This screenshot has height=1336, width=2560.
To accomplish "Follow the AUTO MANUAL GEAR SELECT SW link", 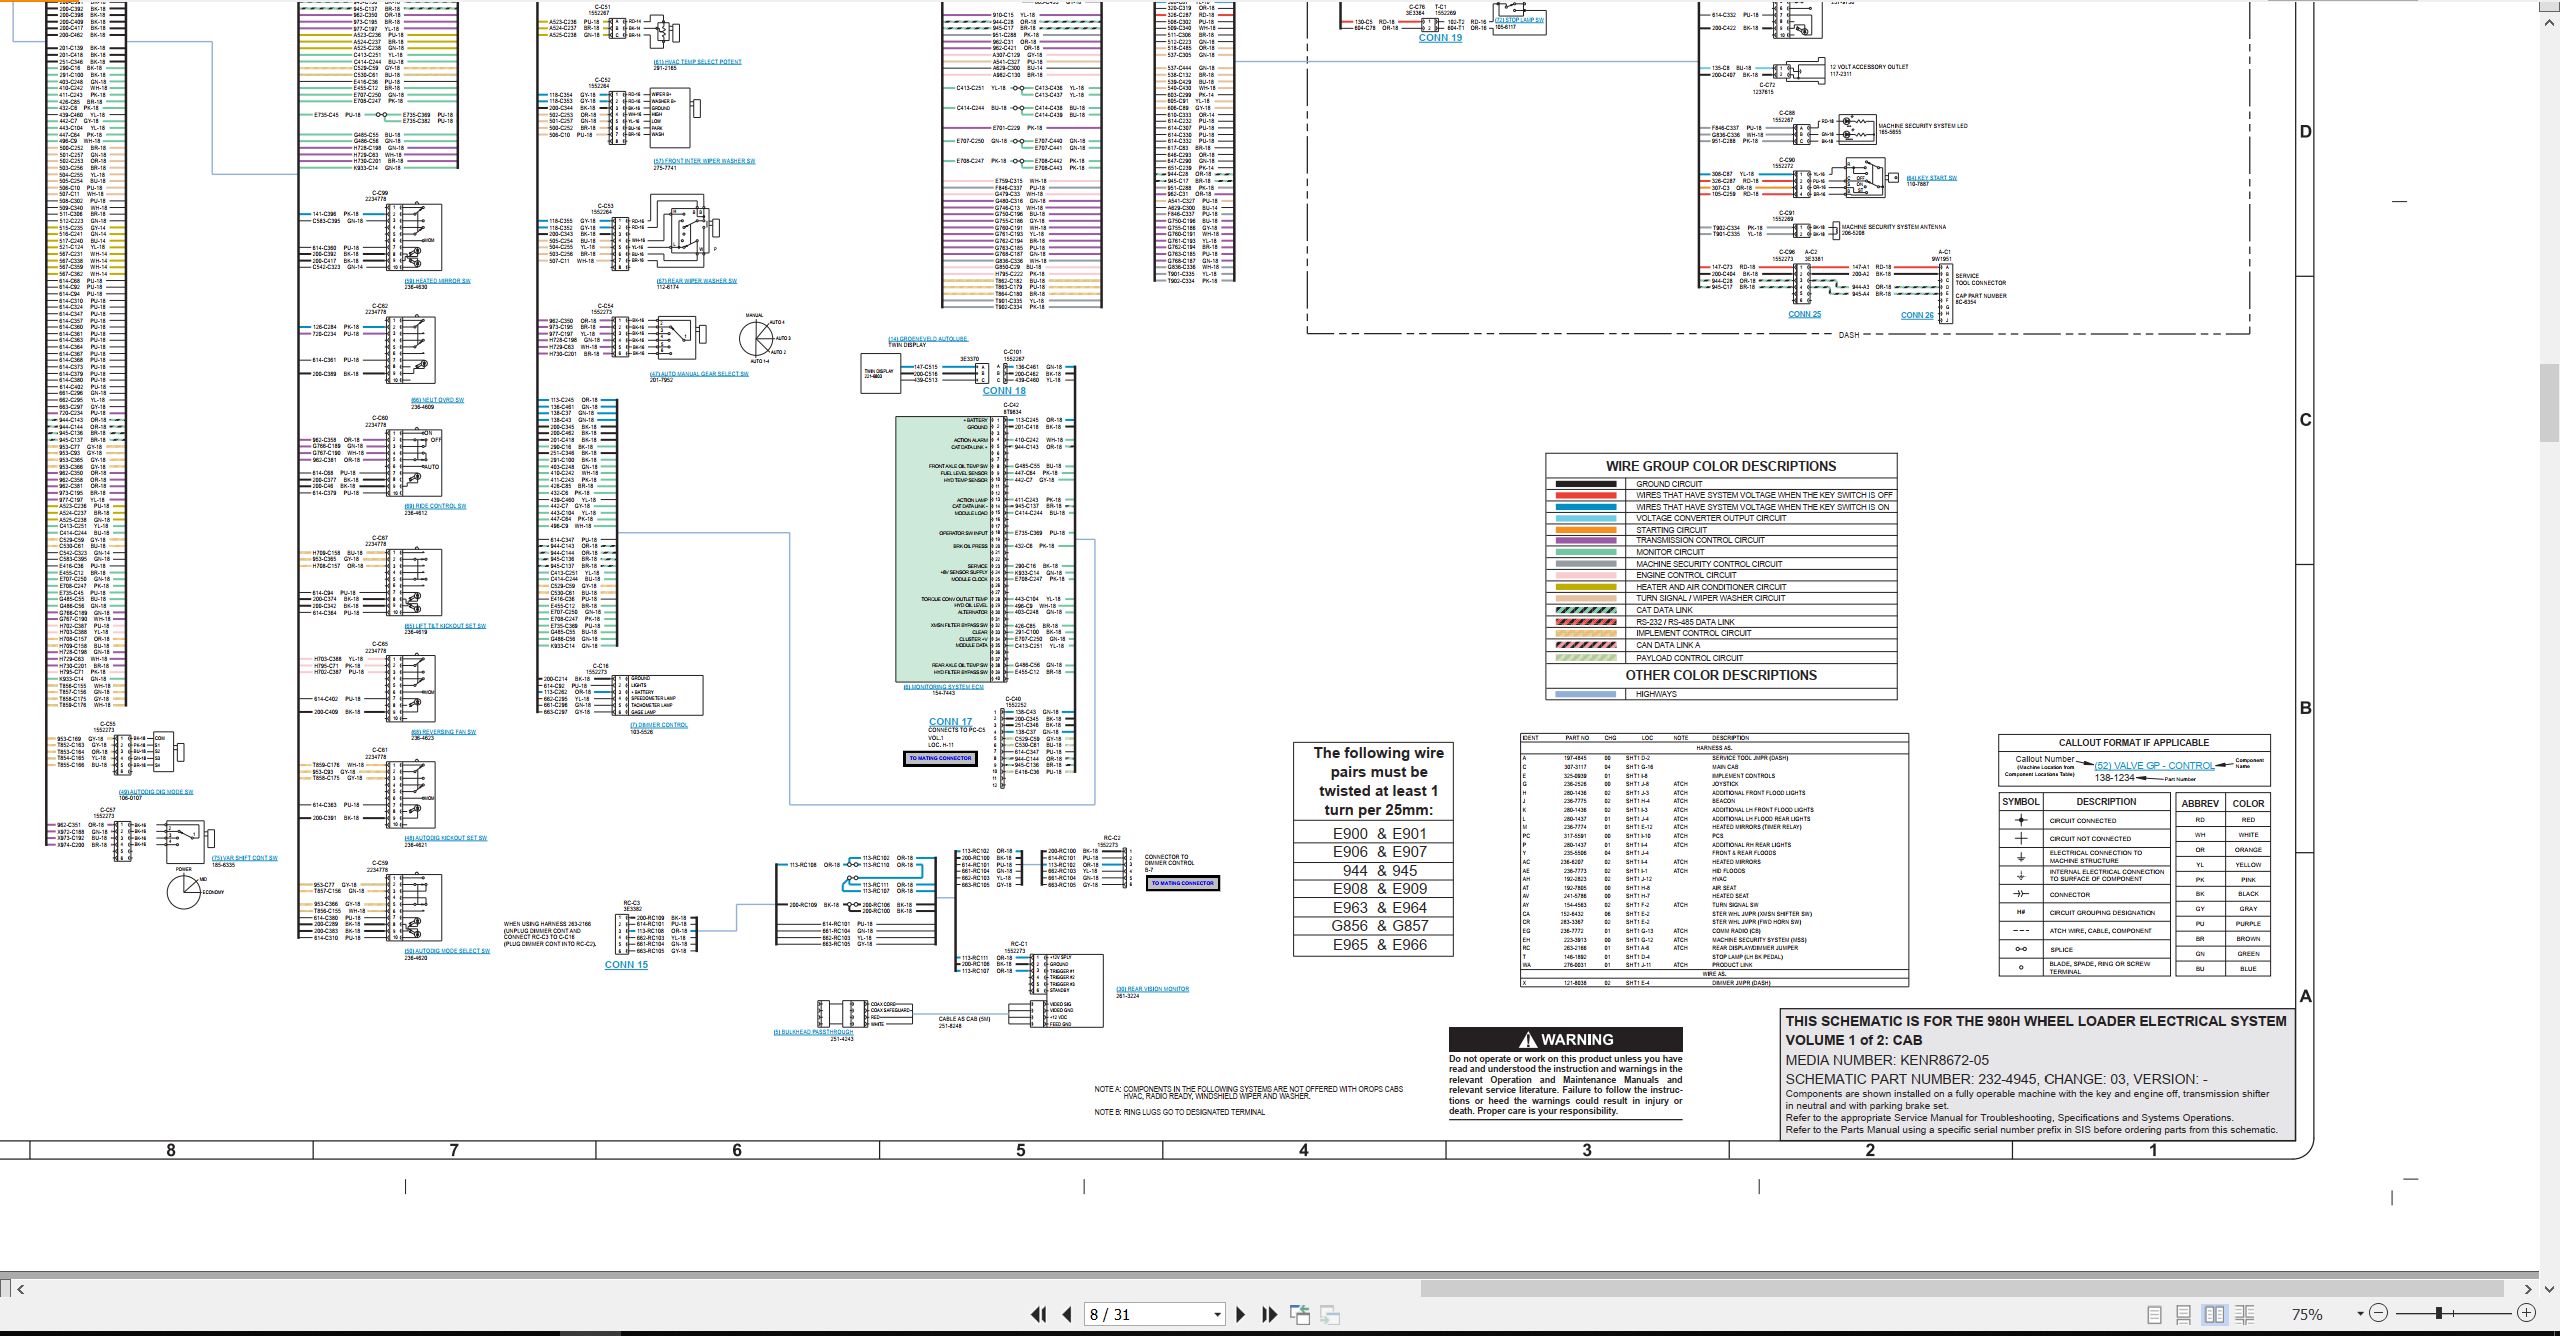I will pos(699,374).
